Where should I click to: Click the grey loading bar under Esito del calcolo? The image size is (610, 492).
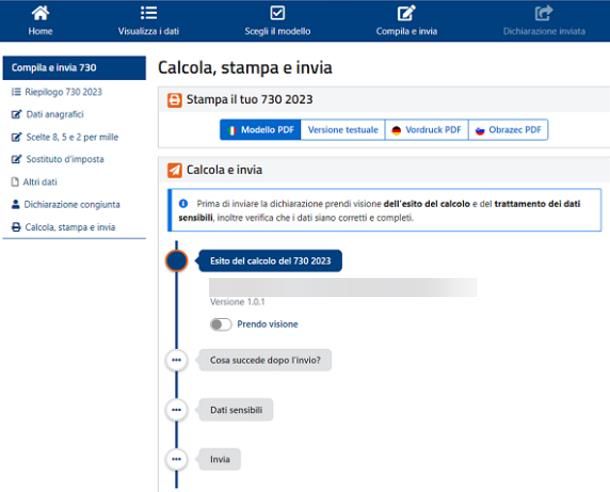click(x=343, y=288)
